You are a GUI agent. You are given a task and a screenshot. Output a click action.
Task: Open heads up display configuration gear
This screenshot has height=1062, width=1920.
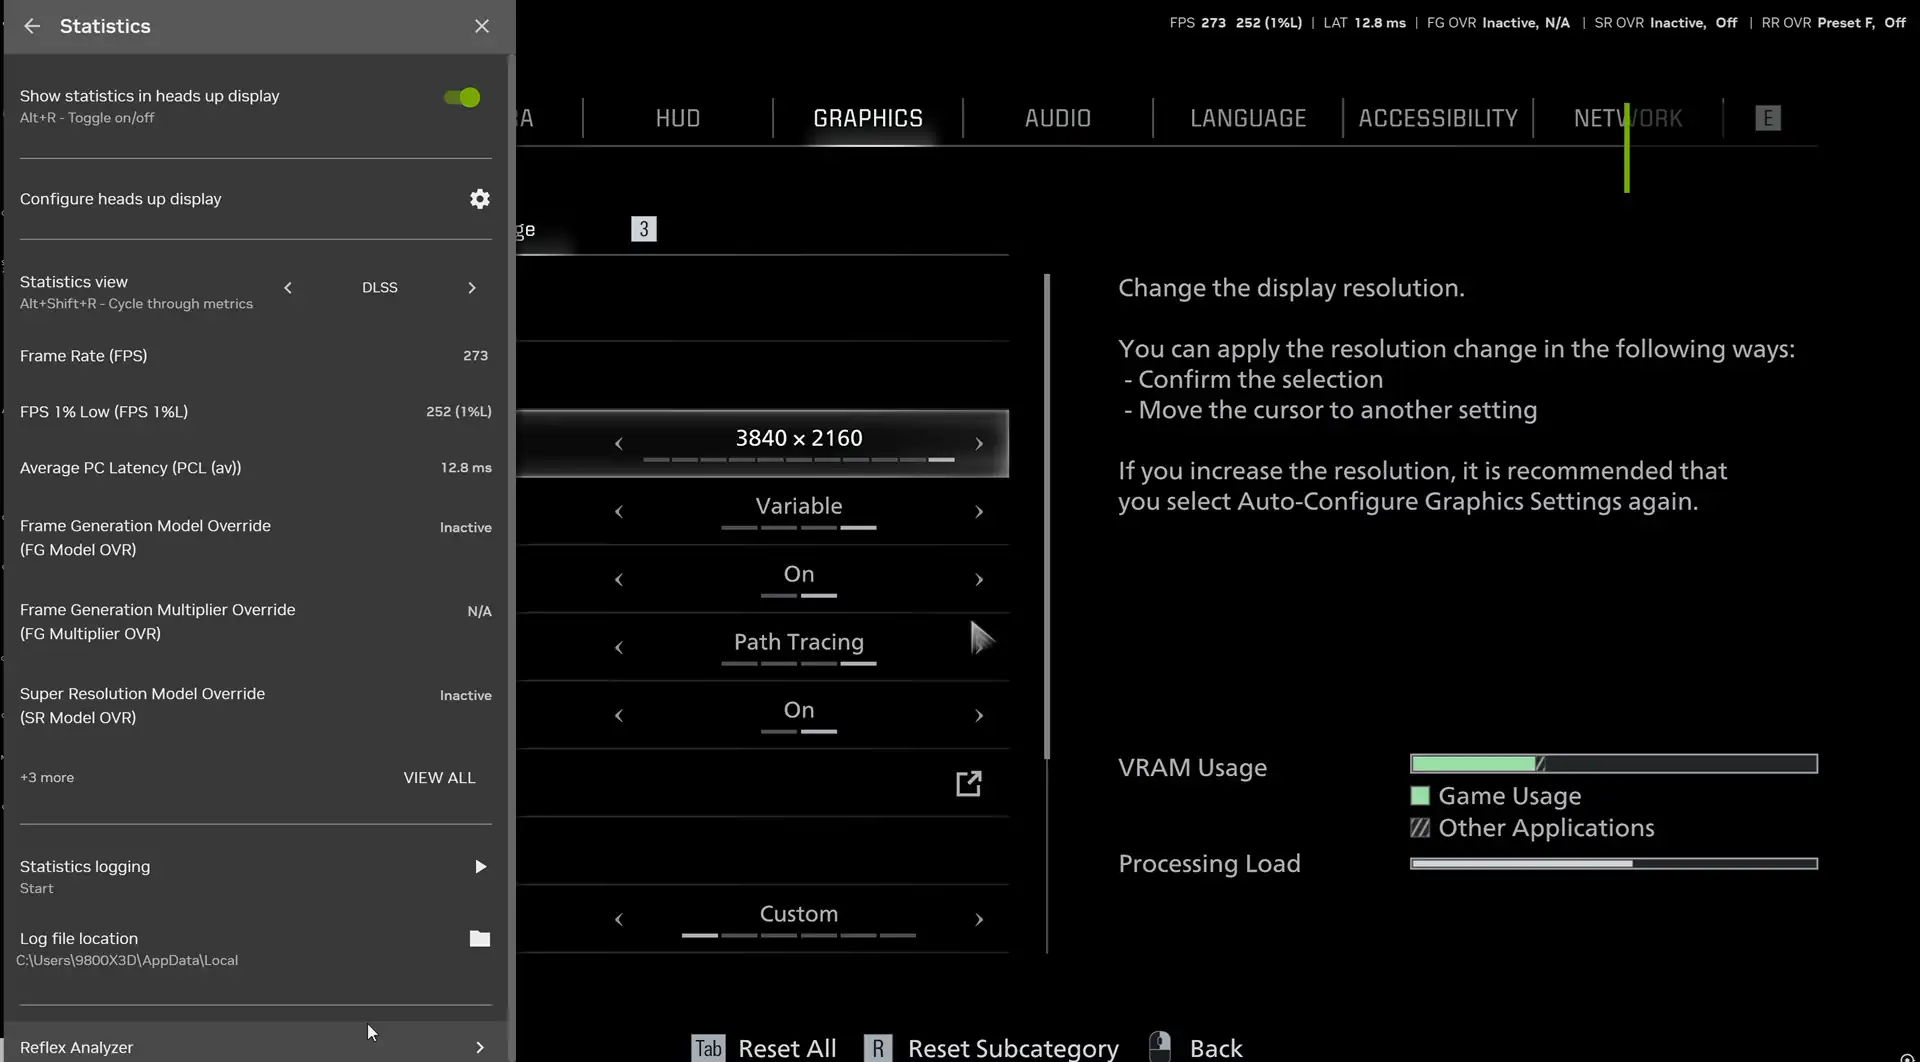480,199
